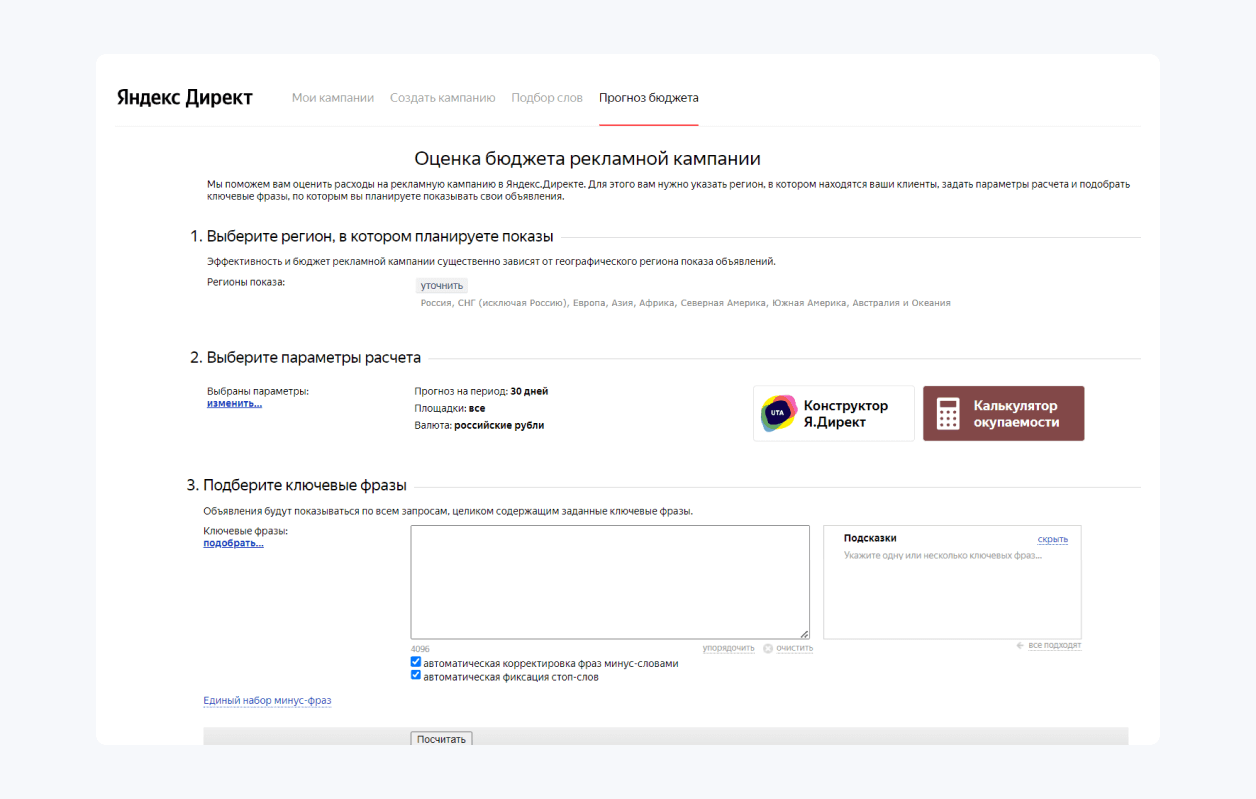Click the Посчитать button
The height and width of the screenshot is (799, 1256).
pos(441,739)
